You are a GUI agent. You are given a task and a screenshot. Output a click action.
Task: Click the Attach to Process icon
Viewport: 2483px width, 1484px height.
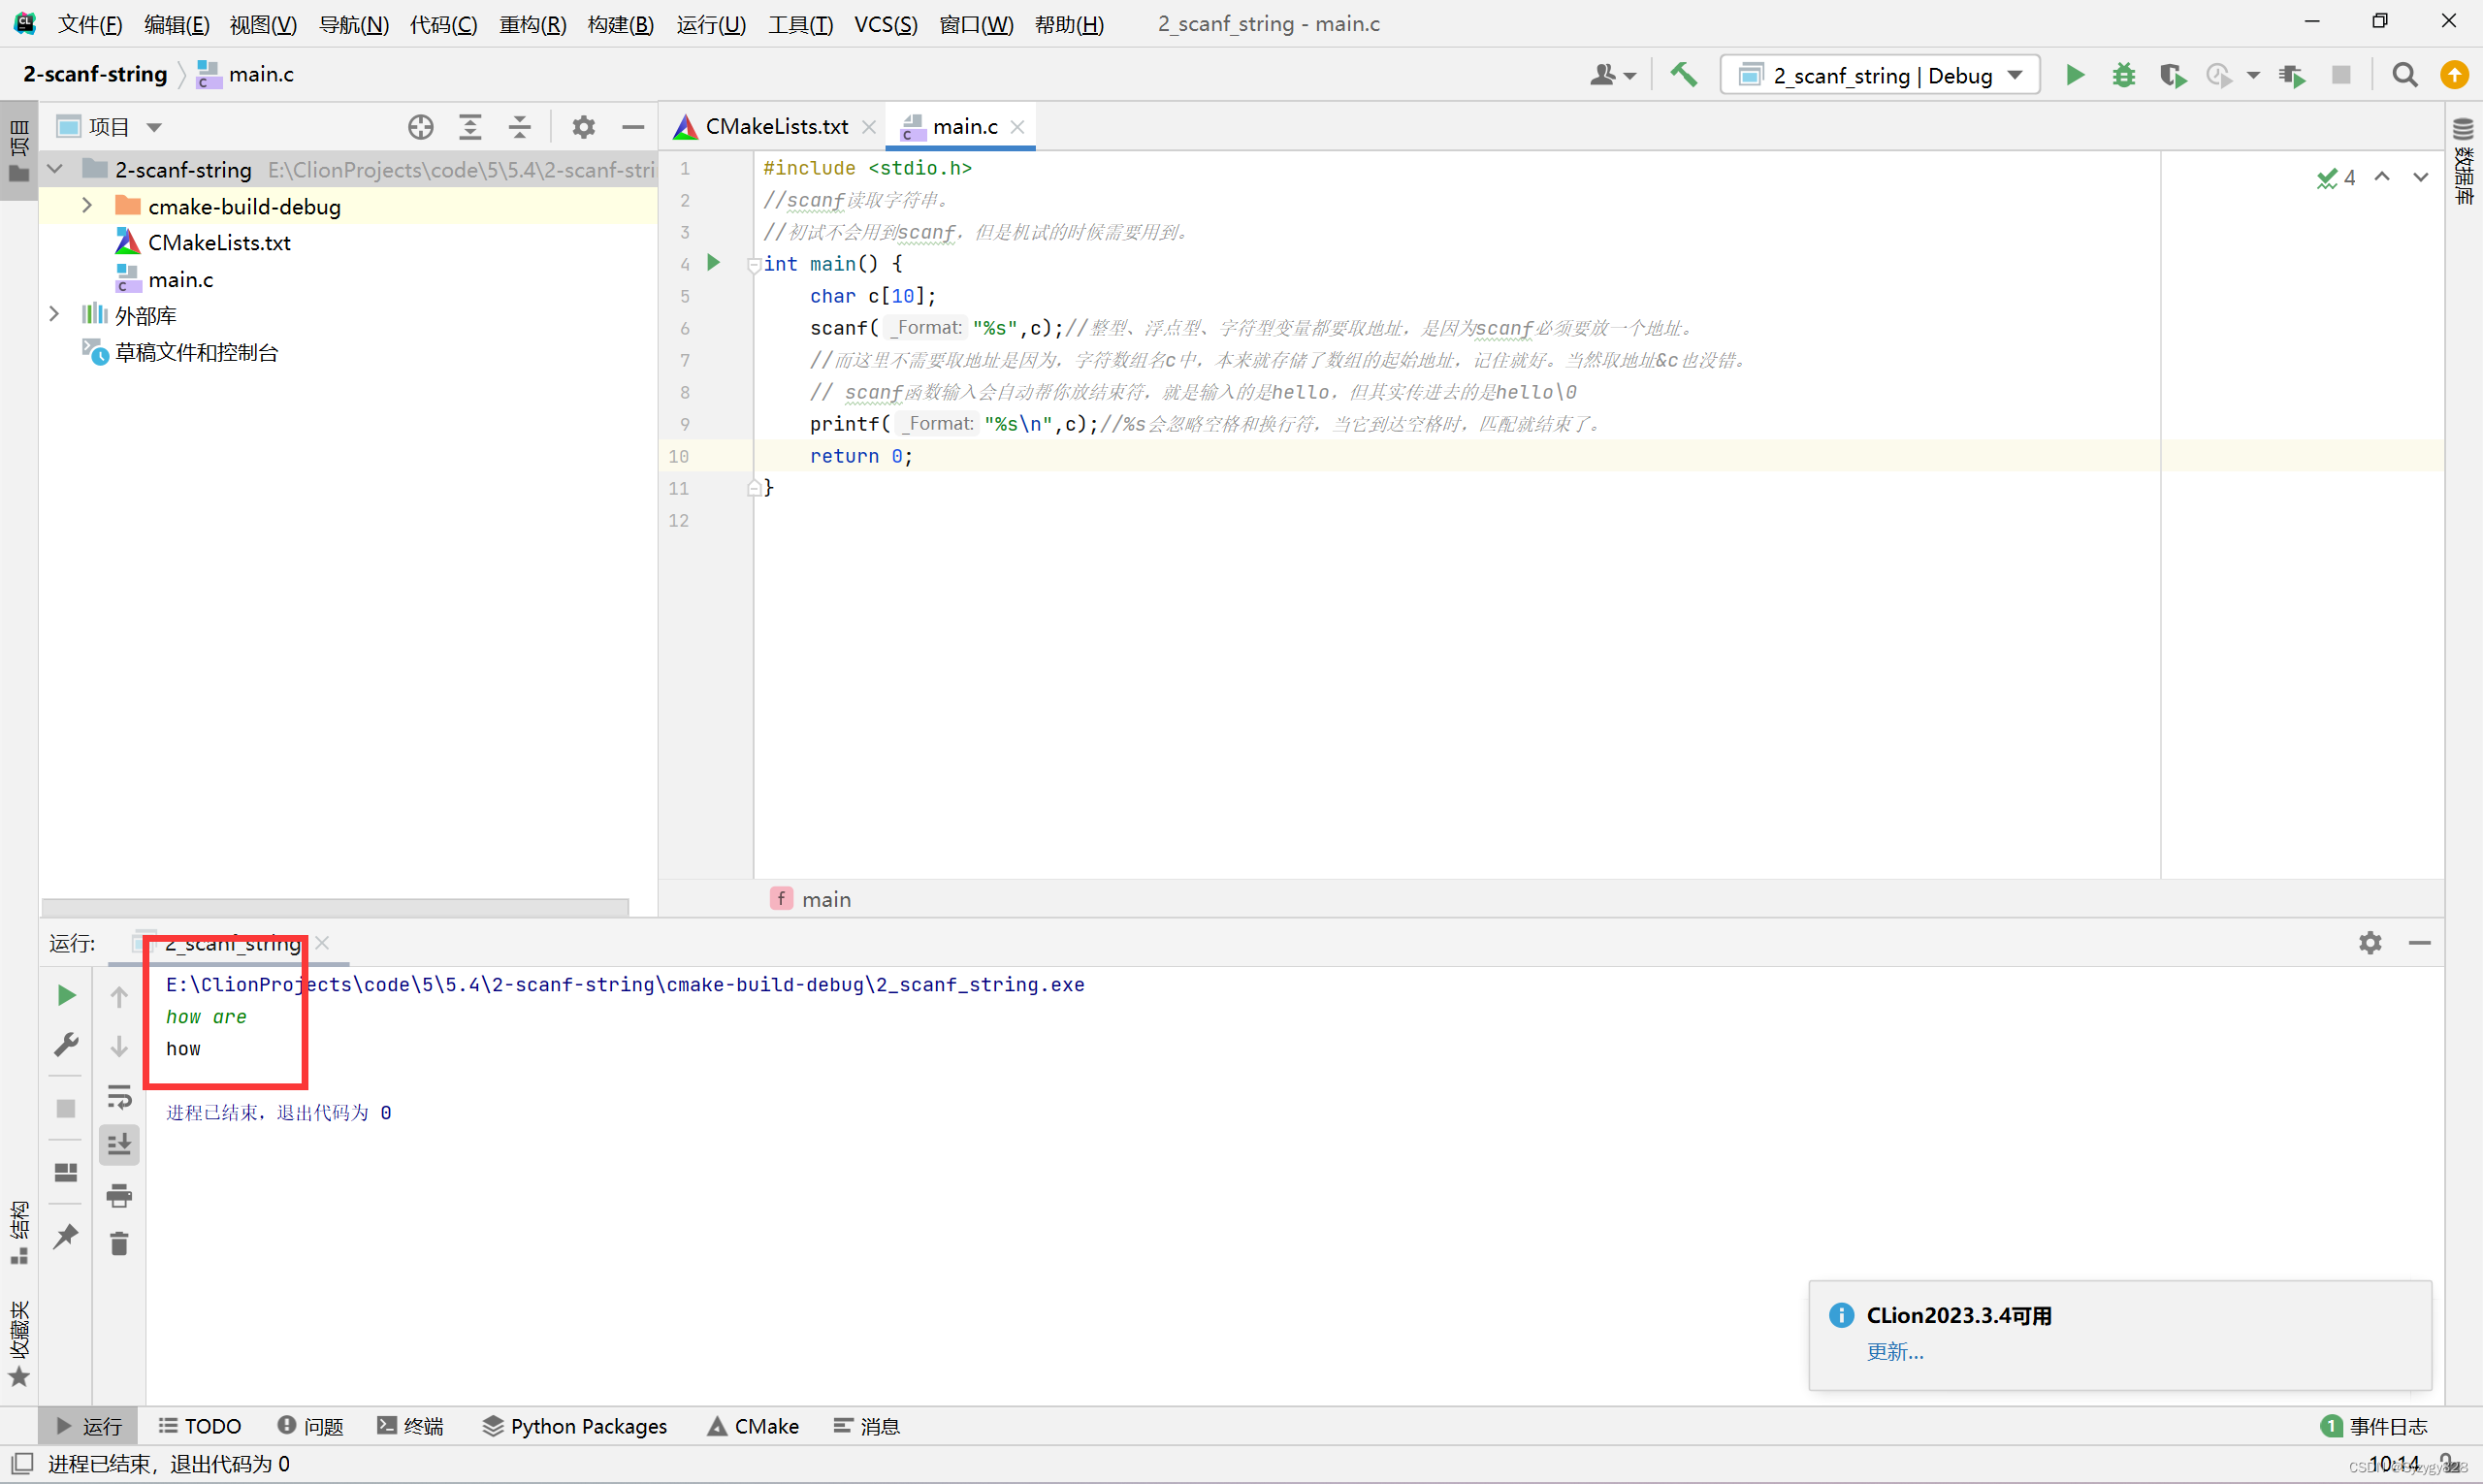coord(2292,75)
